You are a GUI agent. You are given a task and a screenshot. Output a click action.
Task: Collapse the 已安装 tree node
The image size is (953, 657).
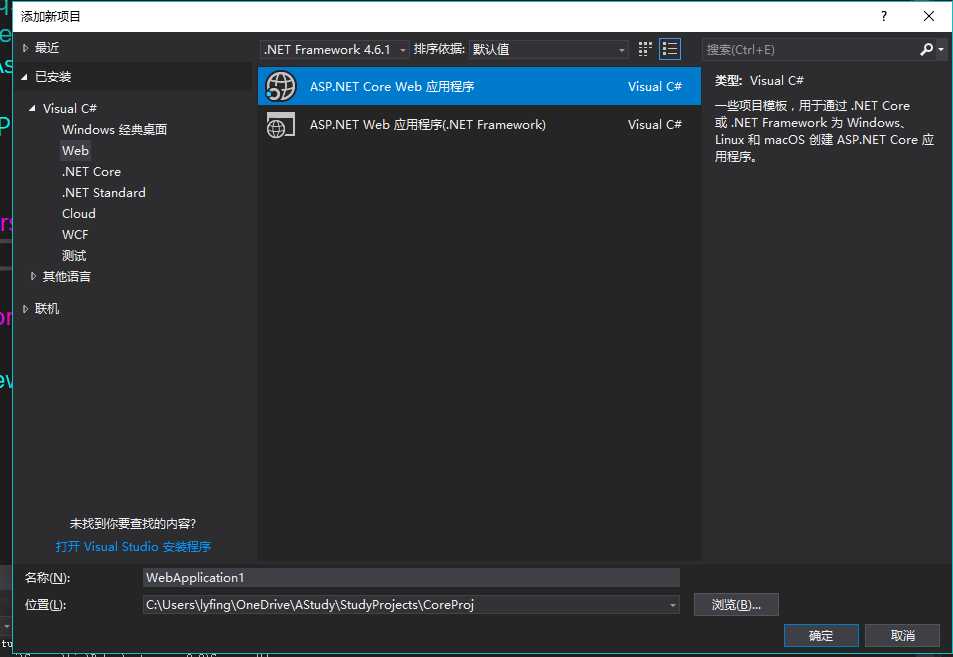tap(25, 77)
